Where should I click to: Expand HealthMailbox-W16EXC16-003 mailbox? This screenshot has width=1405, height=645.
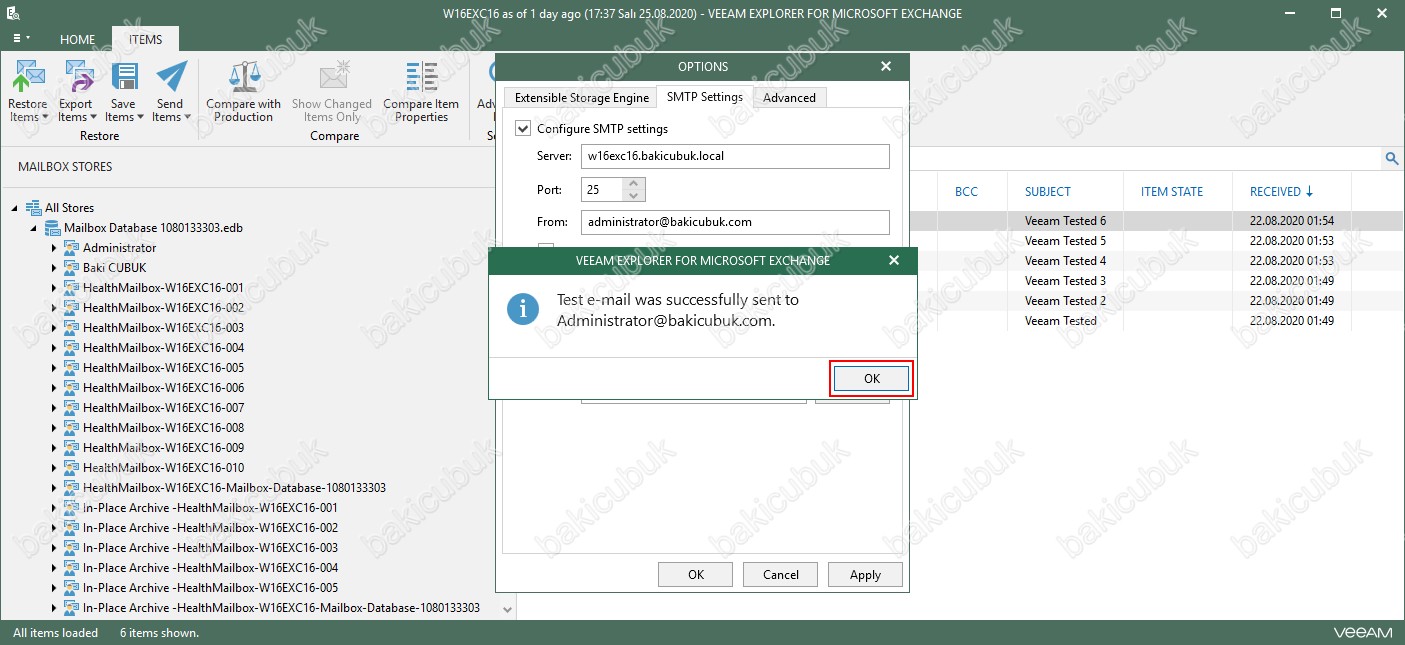click(x=54, y=328)
